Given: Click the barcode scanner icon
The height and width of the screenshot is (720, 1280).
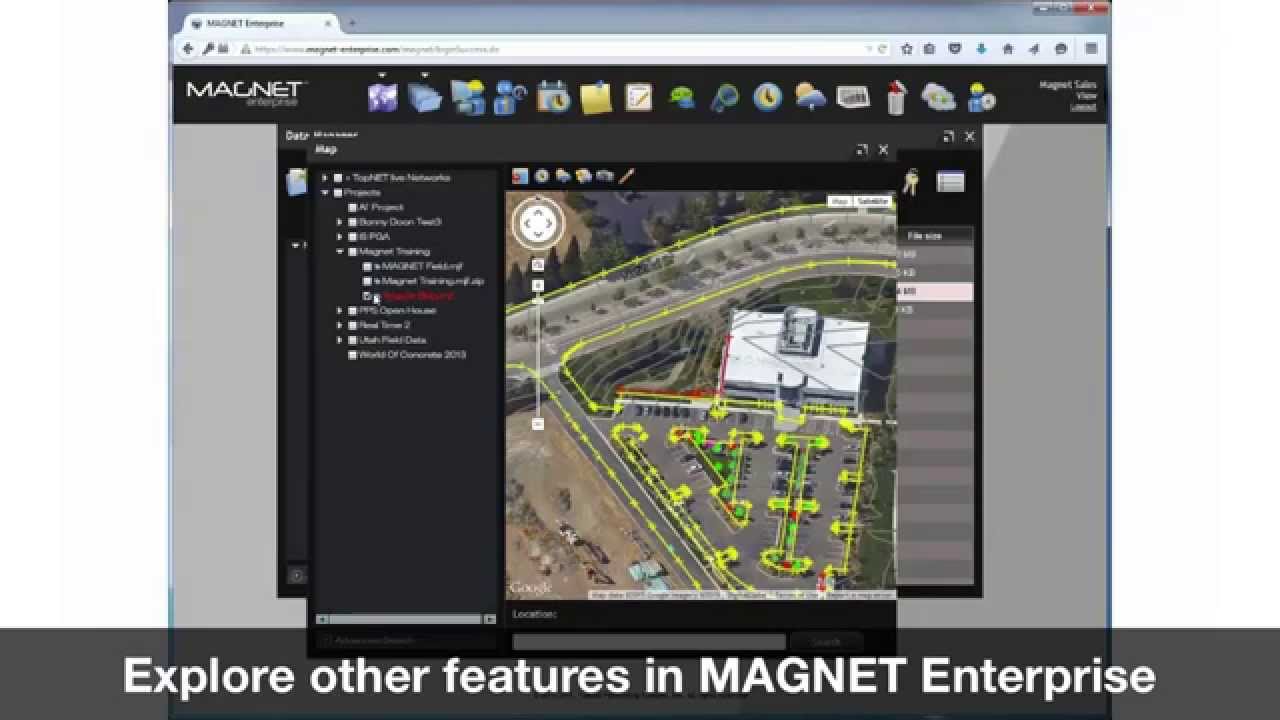Looking at the screenshot, I should click(x=853, y=97).
